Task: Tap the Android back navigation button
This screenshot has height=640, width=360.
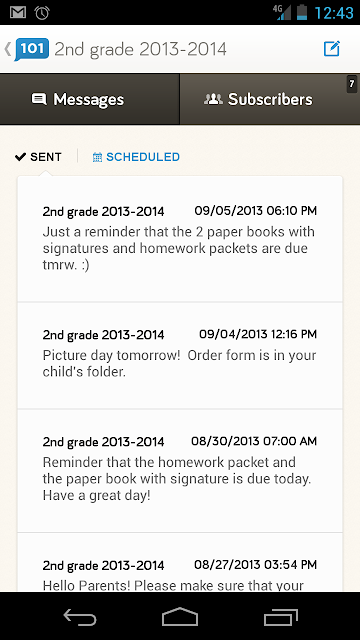Action: [x=80, y=616]
